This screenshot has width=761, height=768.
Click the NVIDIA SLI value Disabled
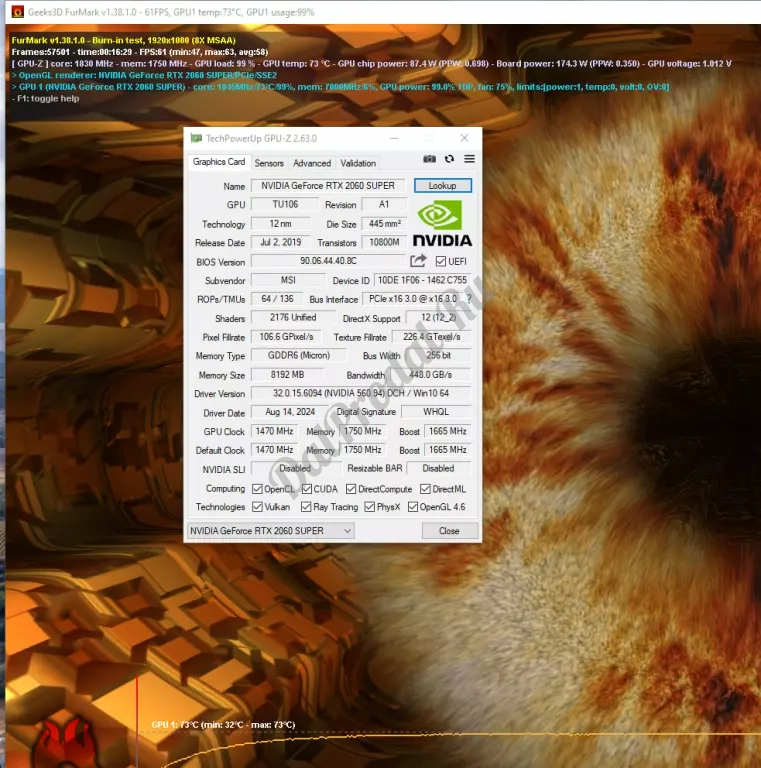pyautogui.click(x=295, y=468)
